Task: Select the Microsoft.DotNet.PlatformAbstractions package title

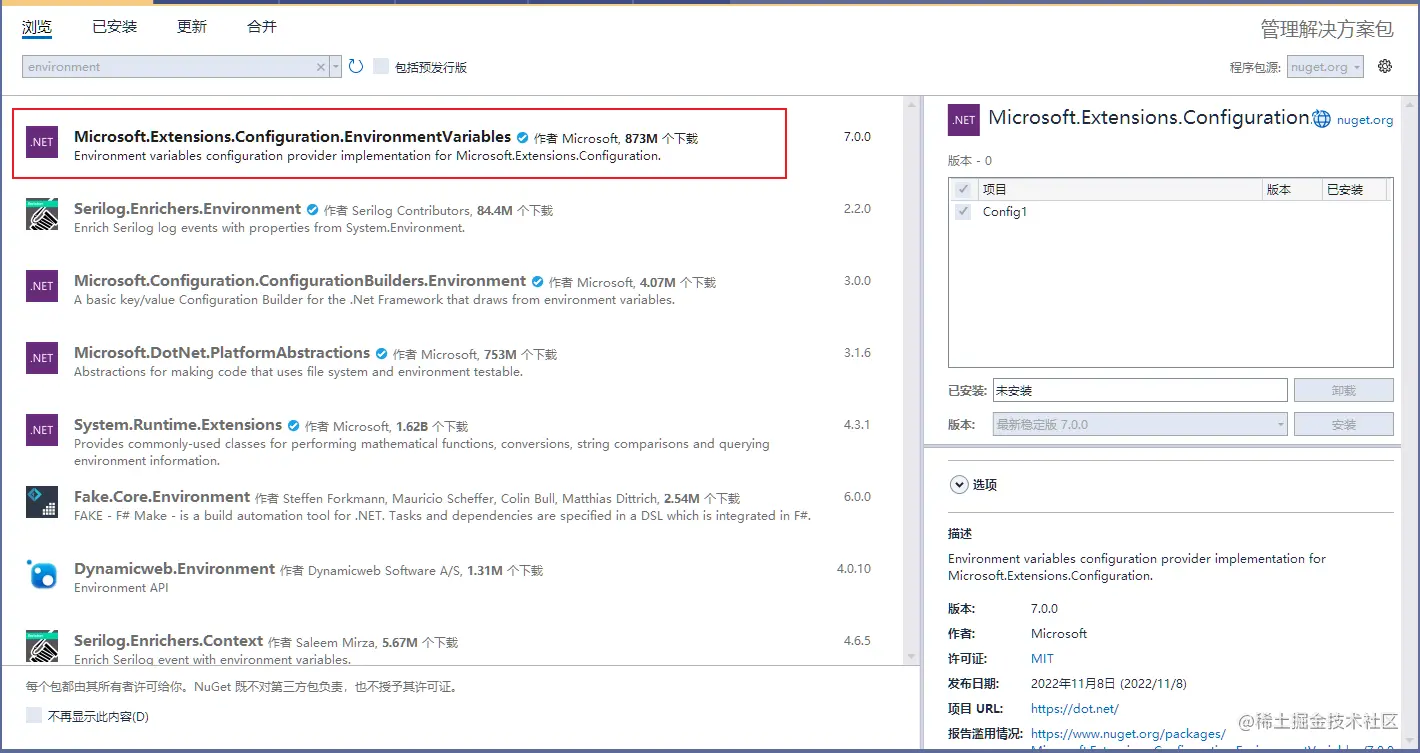Action: tap(222, 353)
